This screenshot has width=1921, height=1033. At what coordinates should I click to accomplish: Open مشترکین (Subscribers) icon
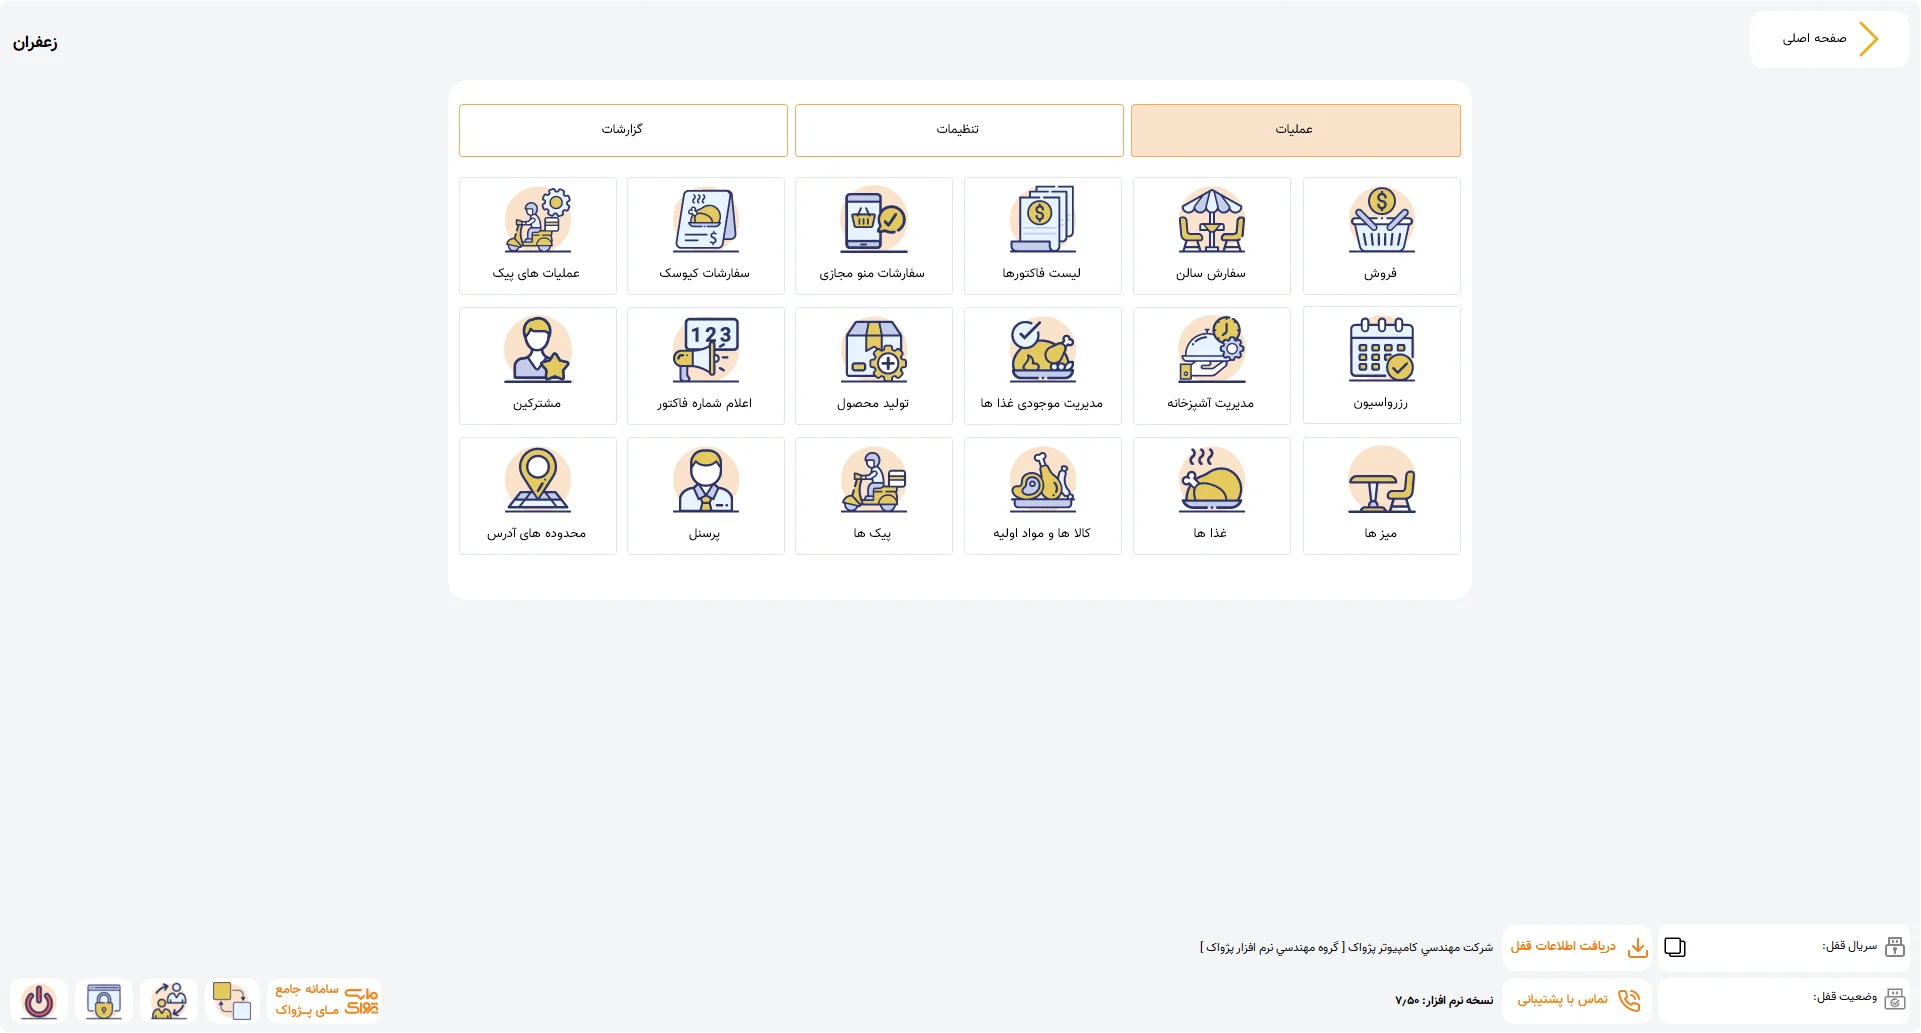[537, 366]
